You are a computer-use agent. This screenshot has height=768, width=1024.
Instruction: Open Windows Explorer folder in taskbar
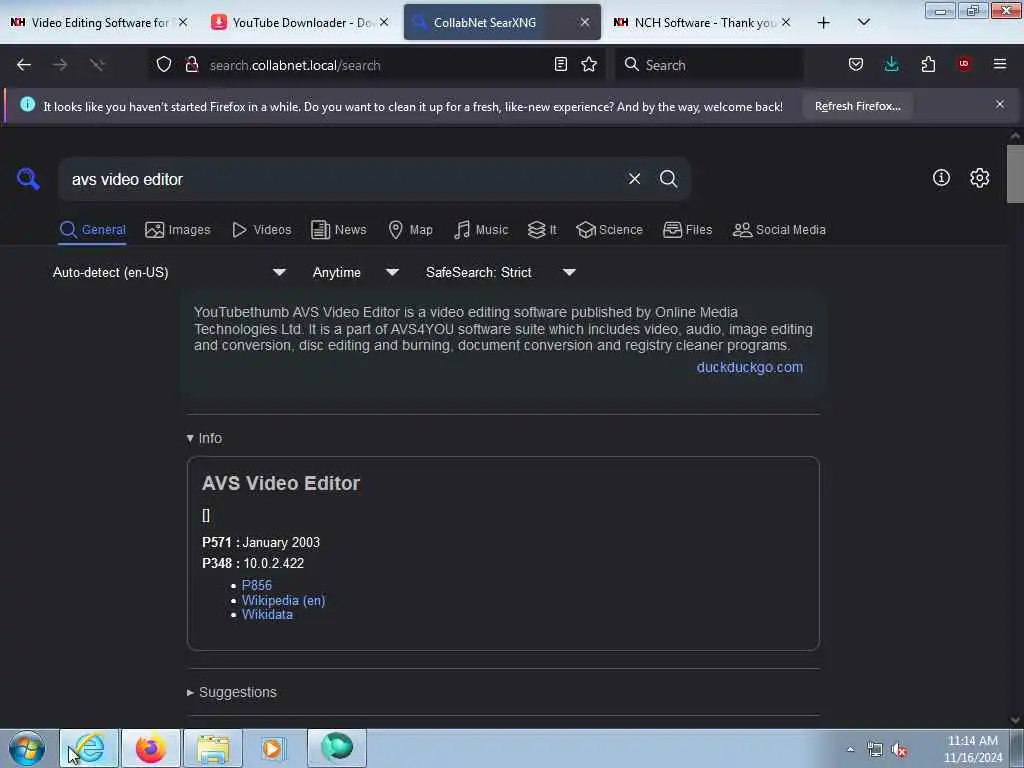click(x=213, y=748)
